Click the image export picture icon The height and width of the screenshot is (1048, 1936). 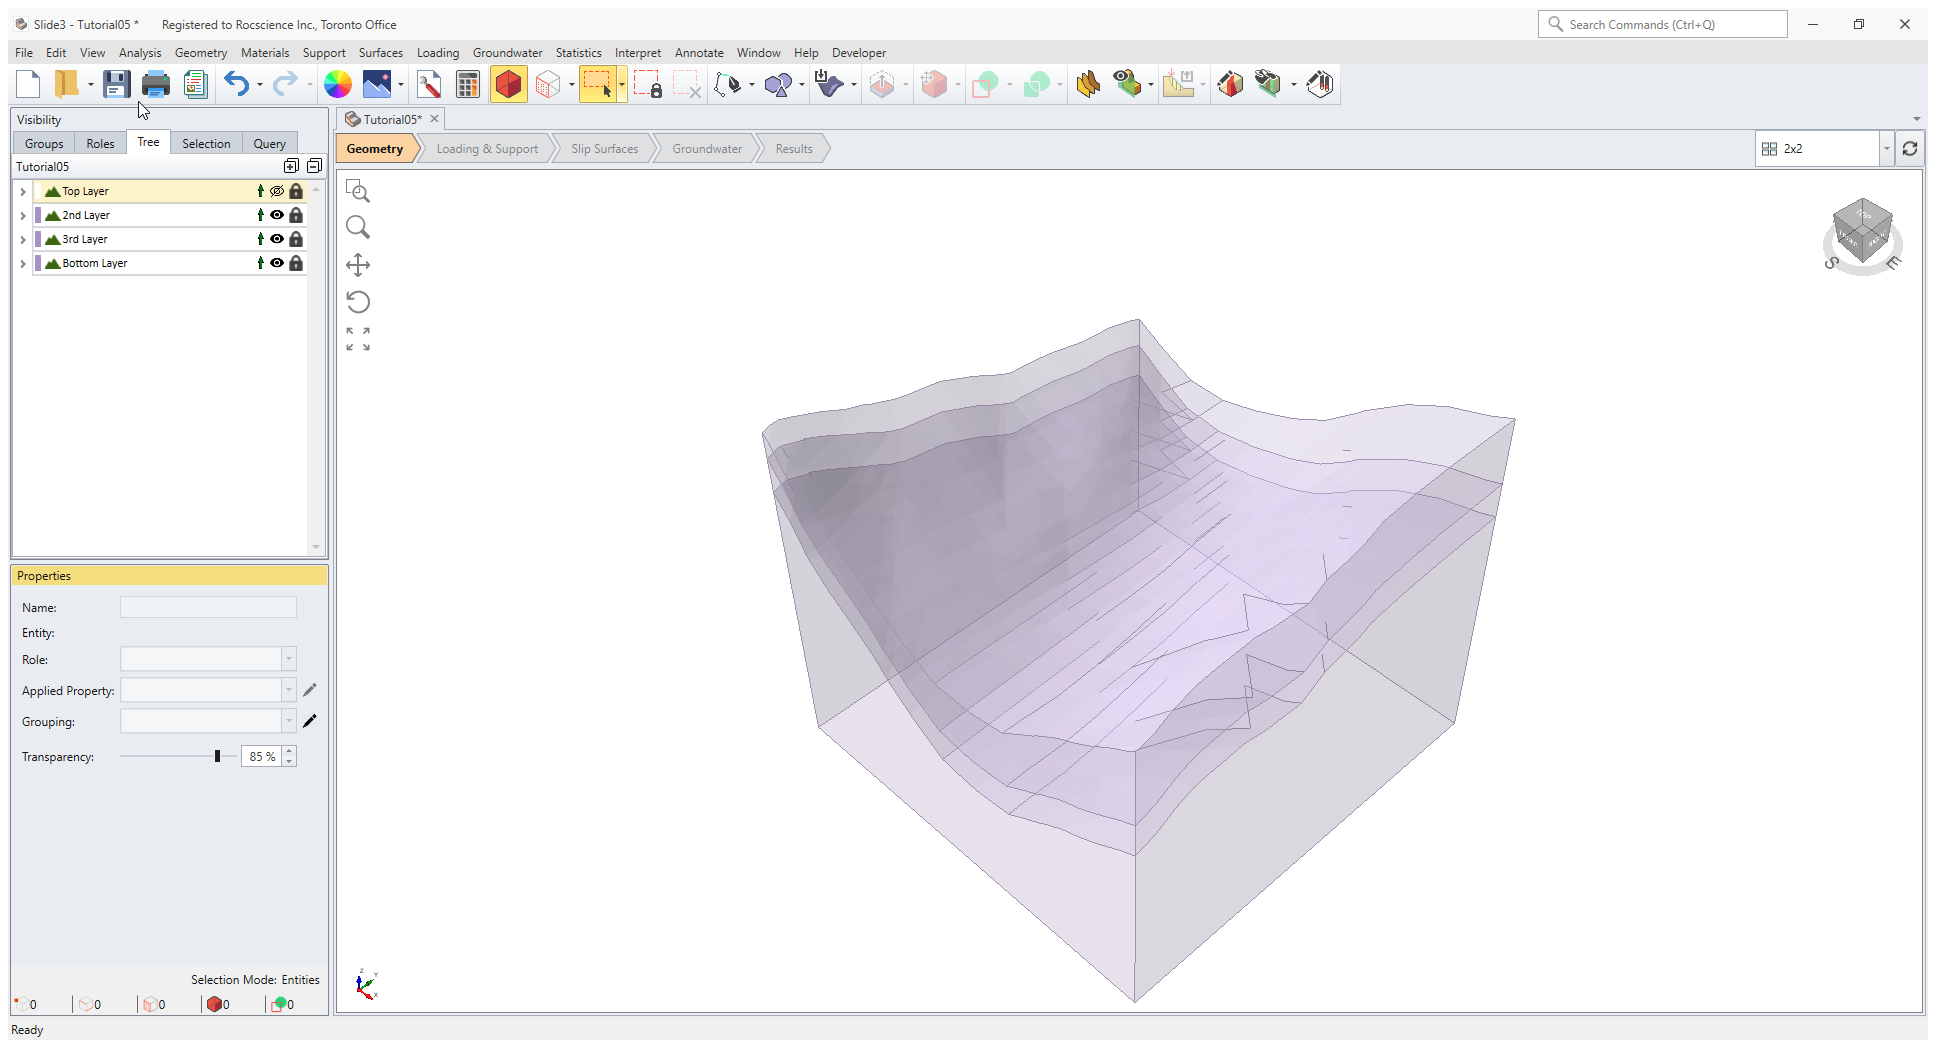(x=377, y=85)
